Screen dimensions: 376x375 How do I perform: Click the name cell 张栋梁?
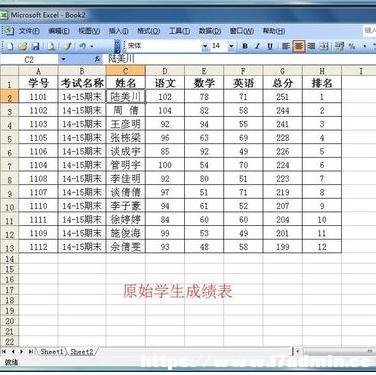click(126, 138)
